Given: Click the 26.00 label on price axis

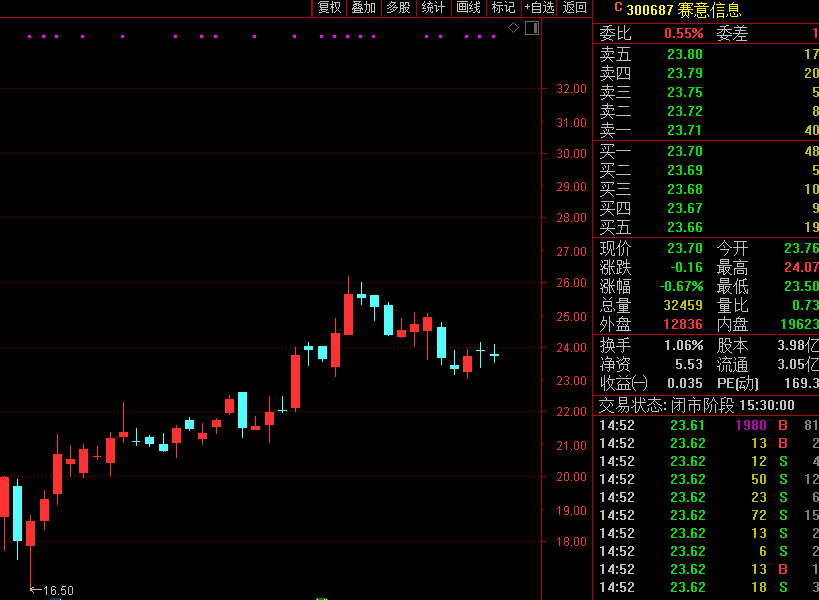Looking at the screenshot, I should tap(572, 283).
